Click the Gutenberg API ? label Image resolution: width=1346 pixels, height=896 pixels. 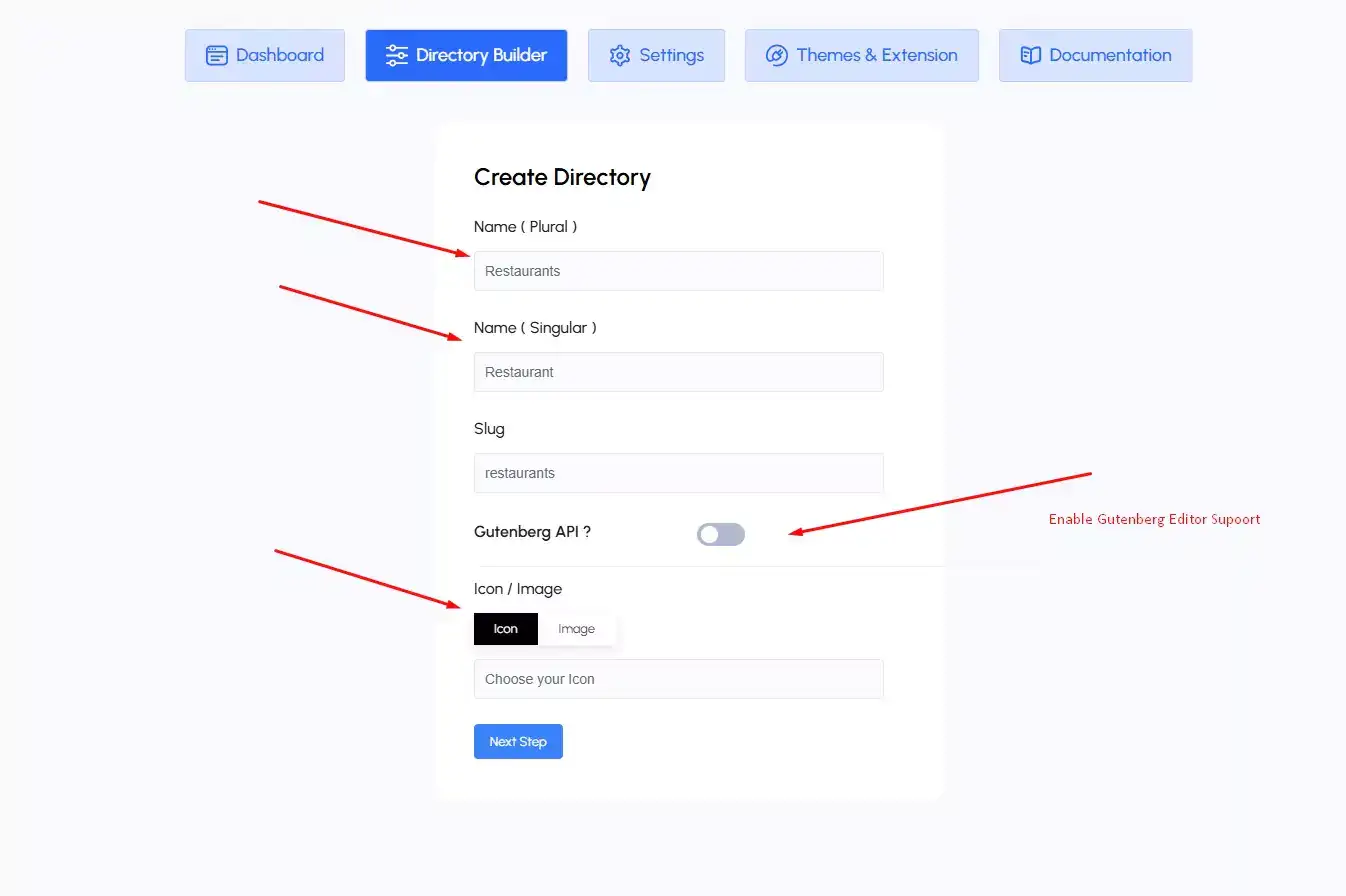pos(532,532)
